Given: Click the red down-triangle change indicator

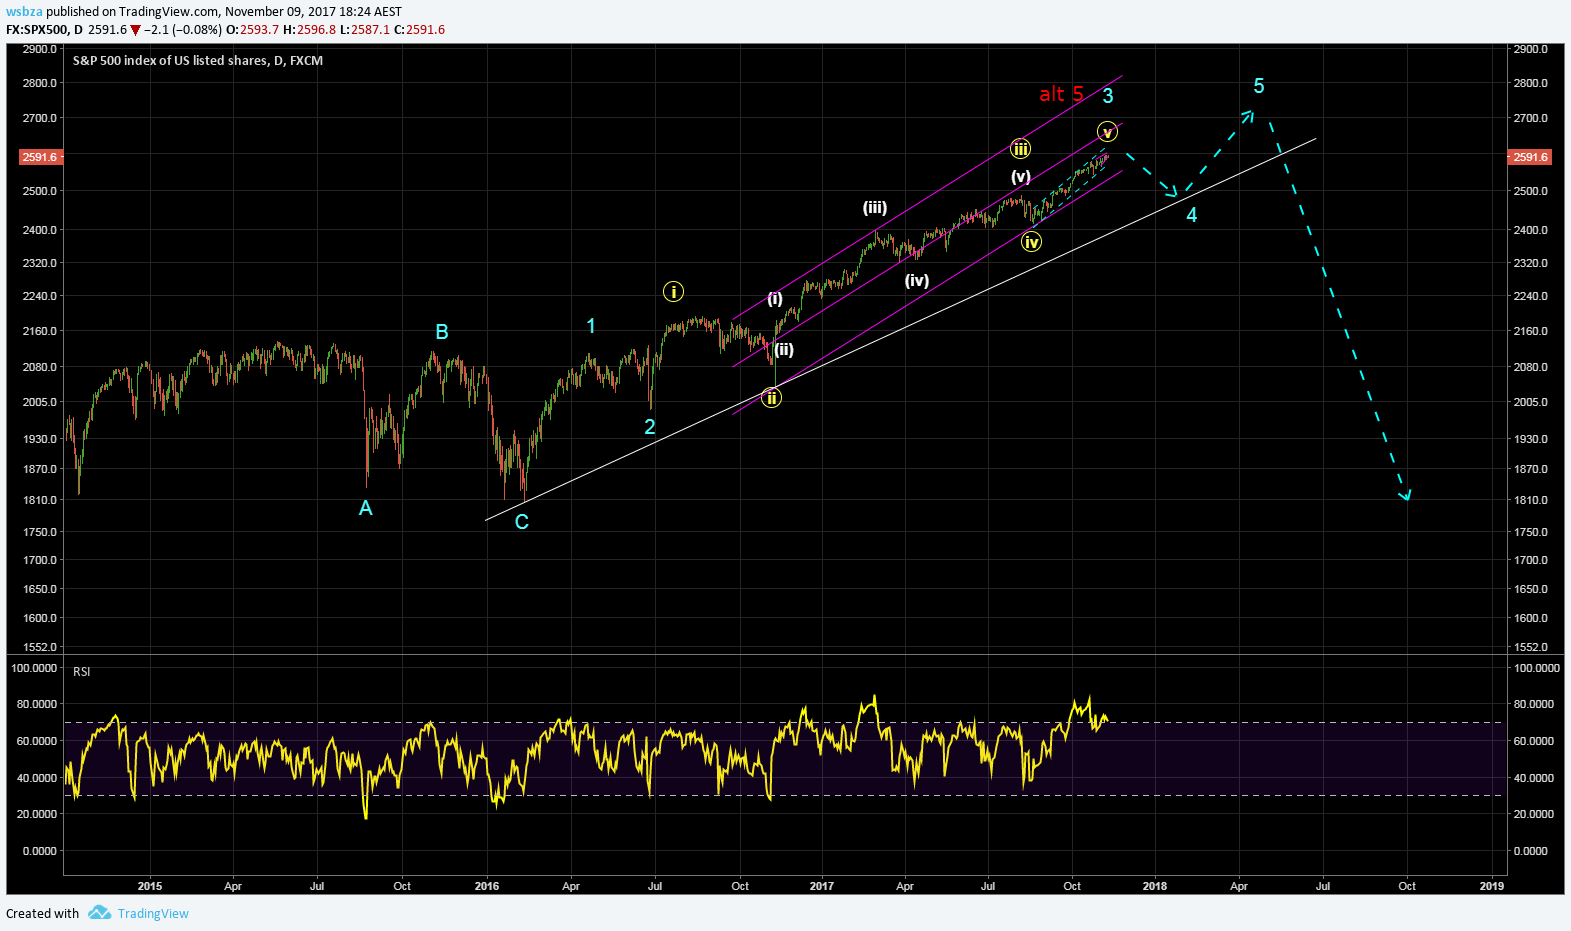Looking at the screenshot, I should (136, 30).
